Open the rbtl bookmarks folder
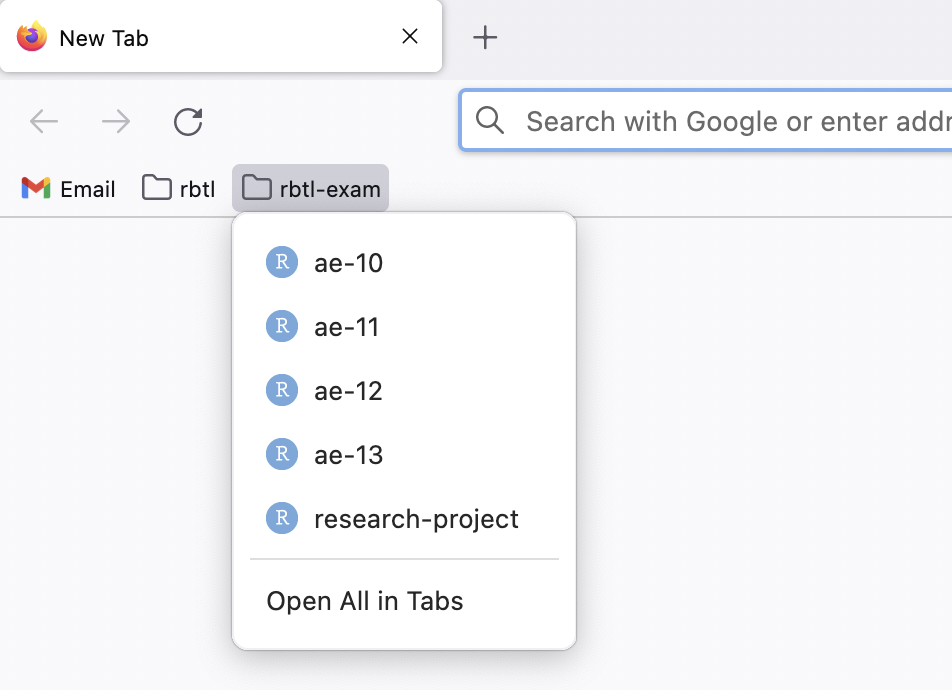 point(178,188)
